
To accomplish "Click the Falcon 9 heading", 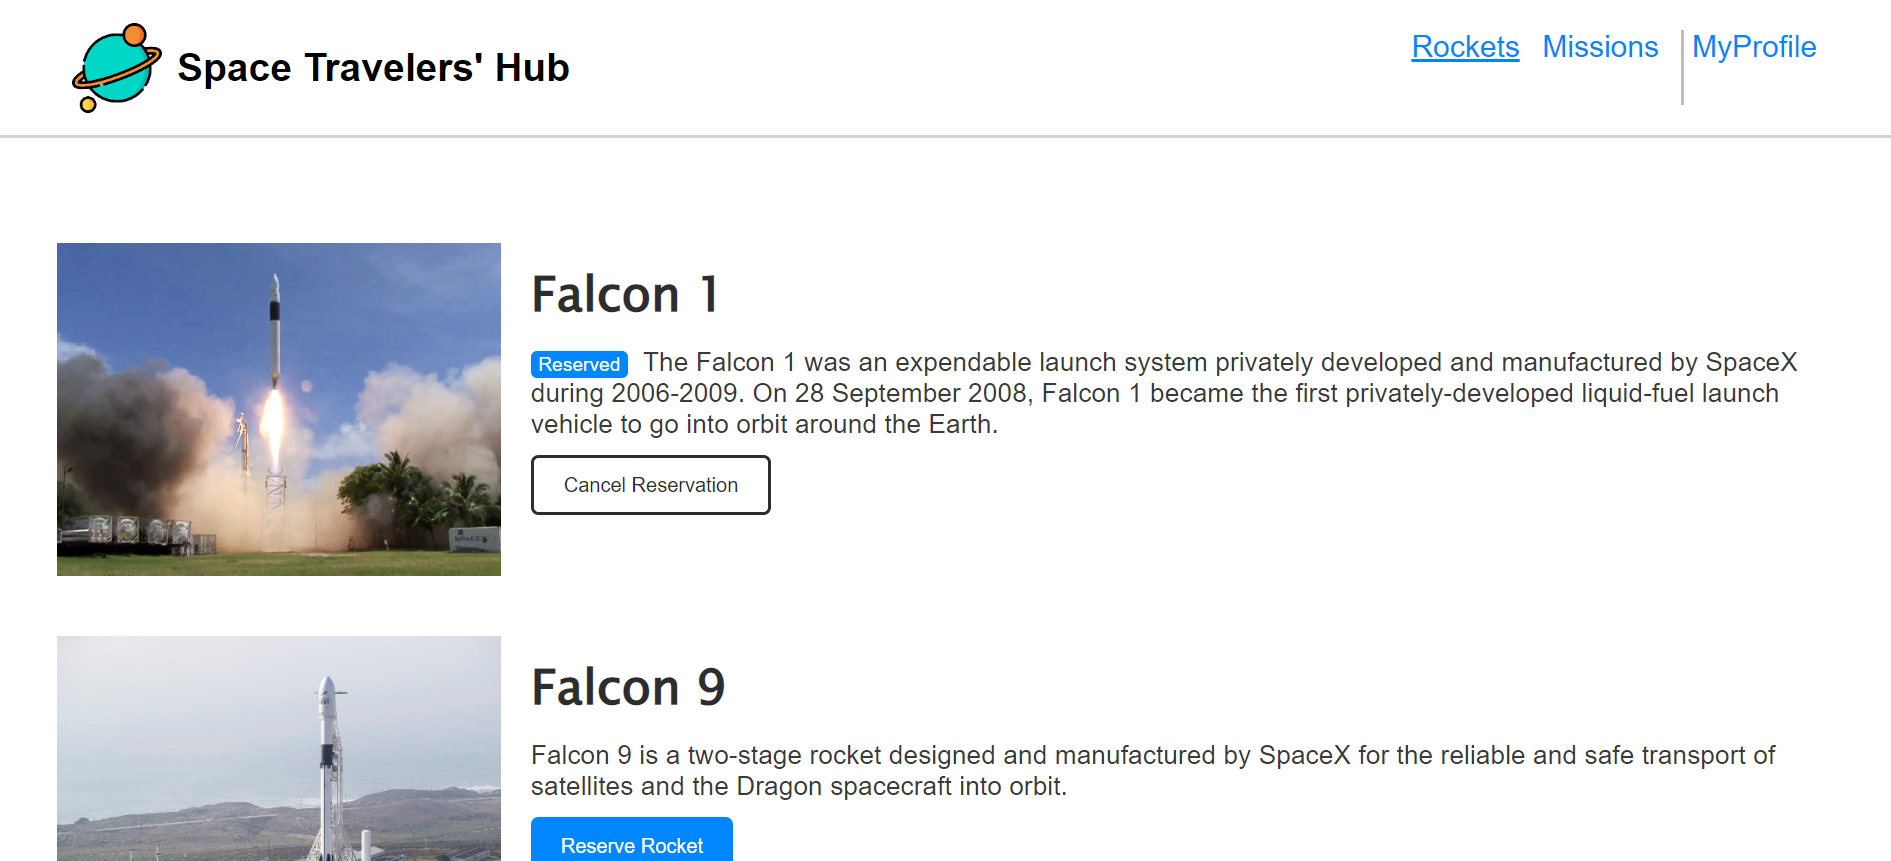I will coord(628,687).
